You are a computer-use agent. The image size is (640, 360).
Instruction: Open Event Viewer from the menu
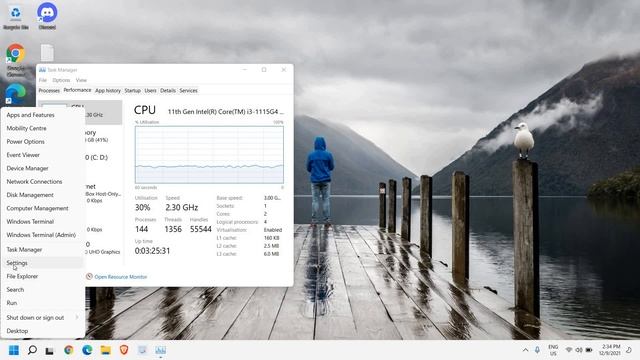42,155
